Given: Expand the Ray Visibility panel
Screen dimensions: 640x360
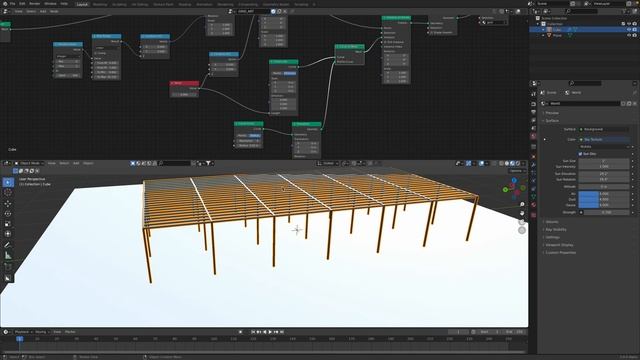Looking at the screenshot, I should coord(556,230).
